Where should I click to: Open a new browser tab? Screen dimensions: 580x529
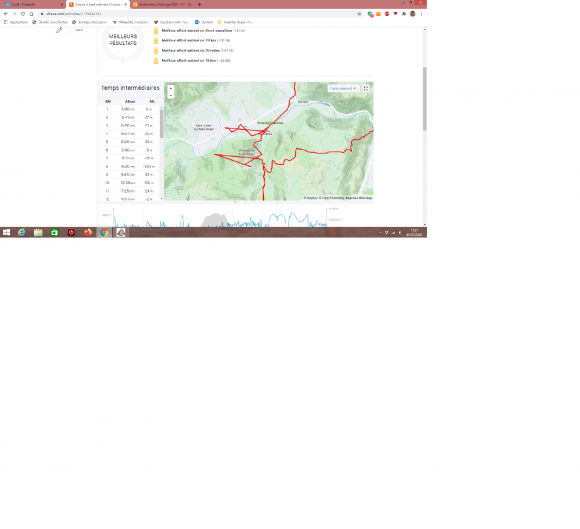click(x=199, y=4)
